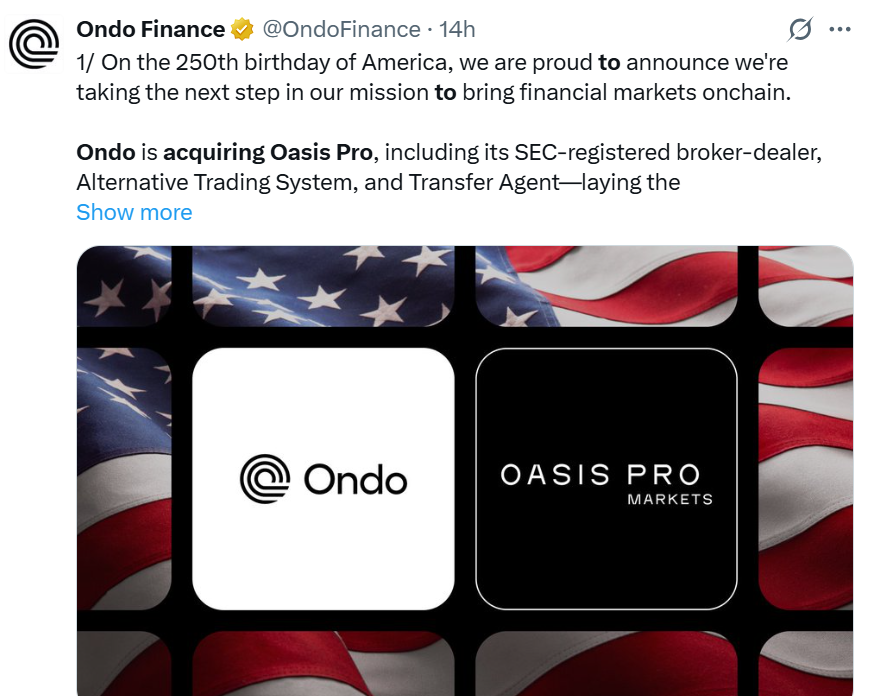Open the @OndoFinance handle link

[x=341, y=29]
